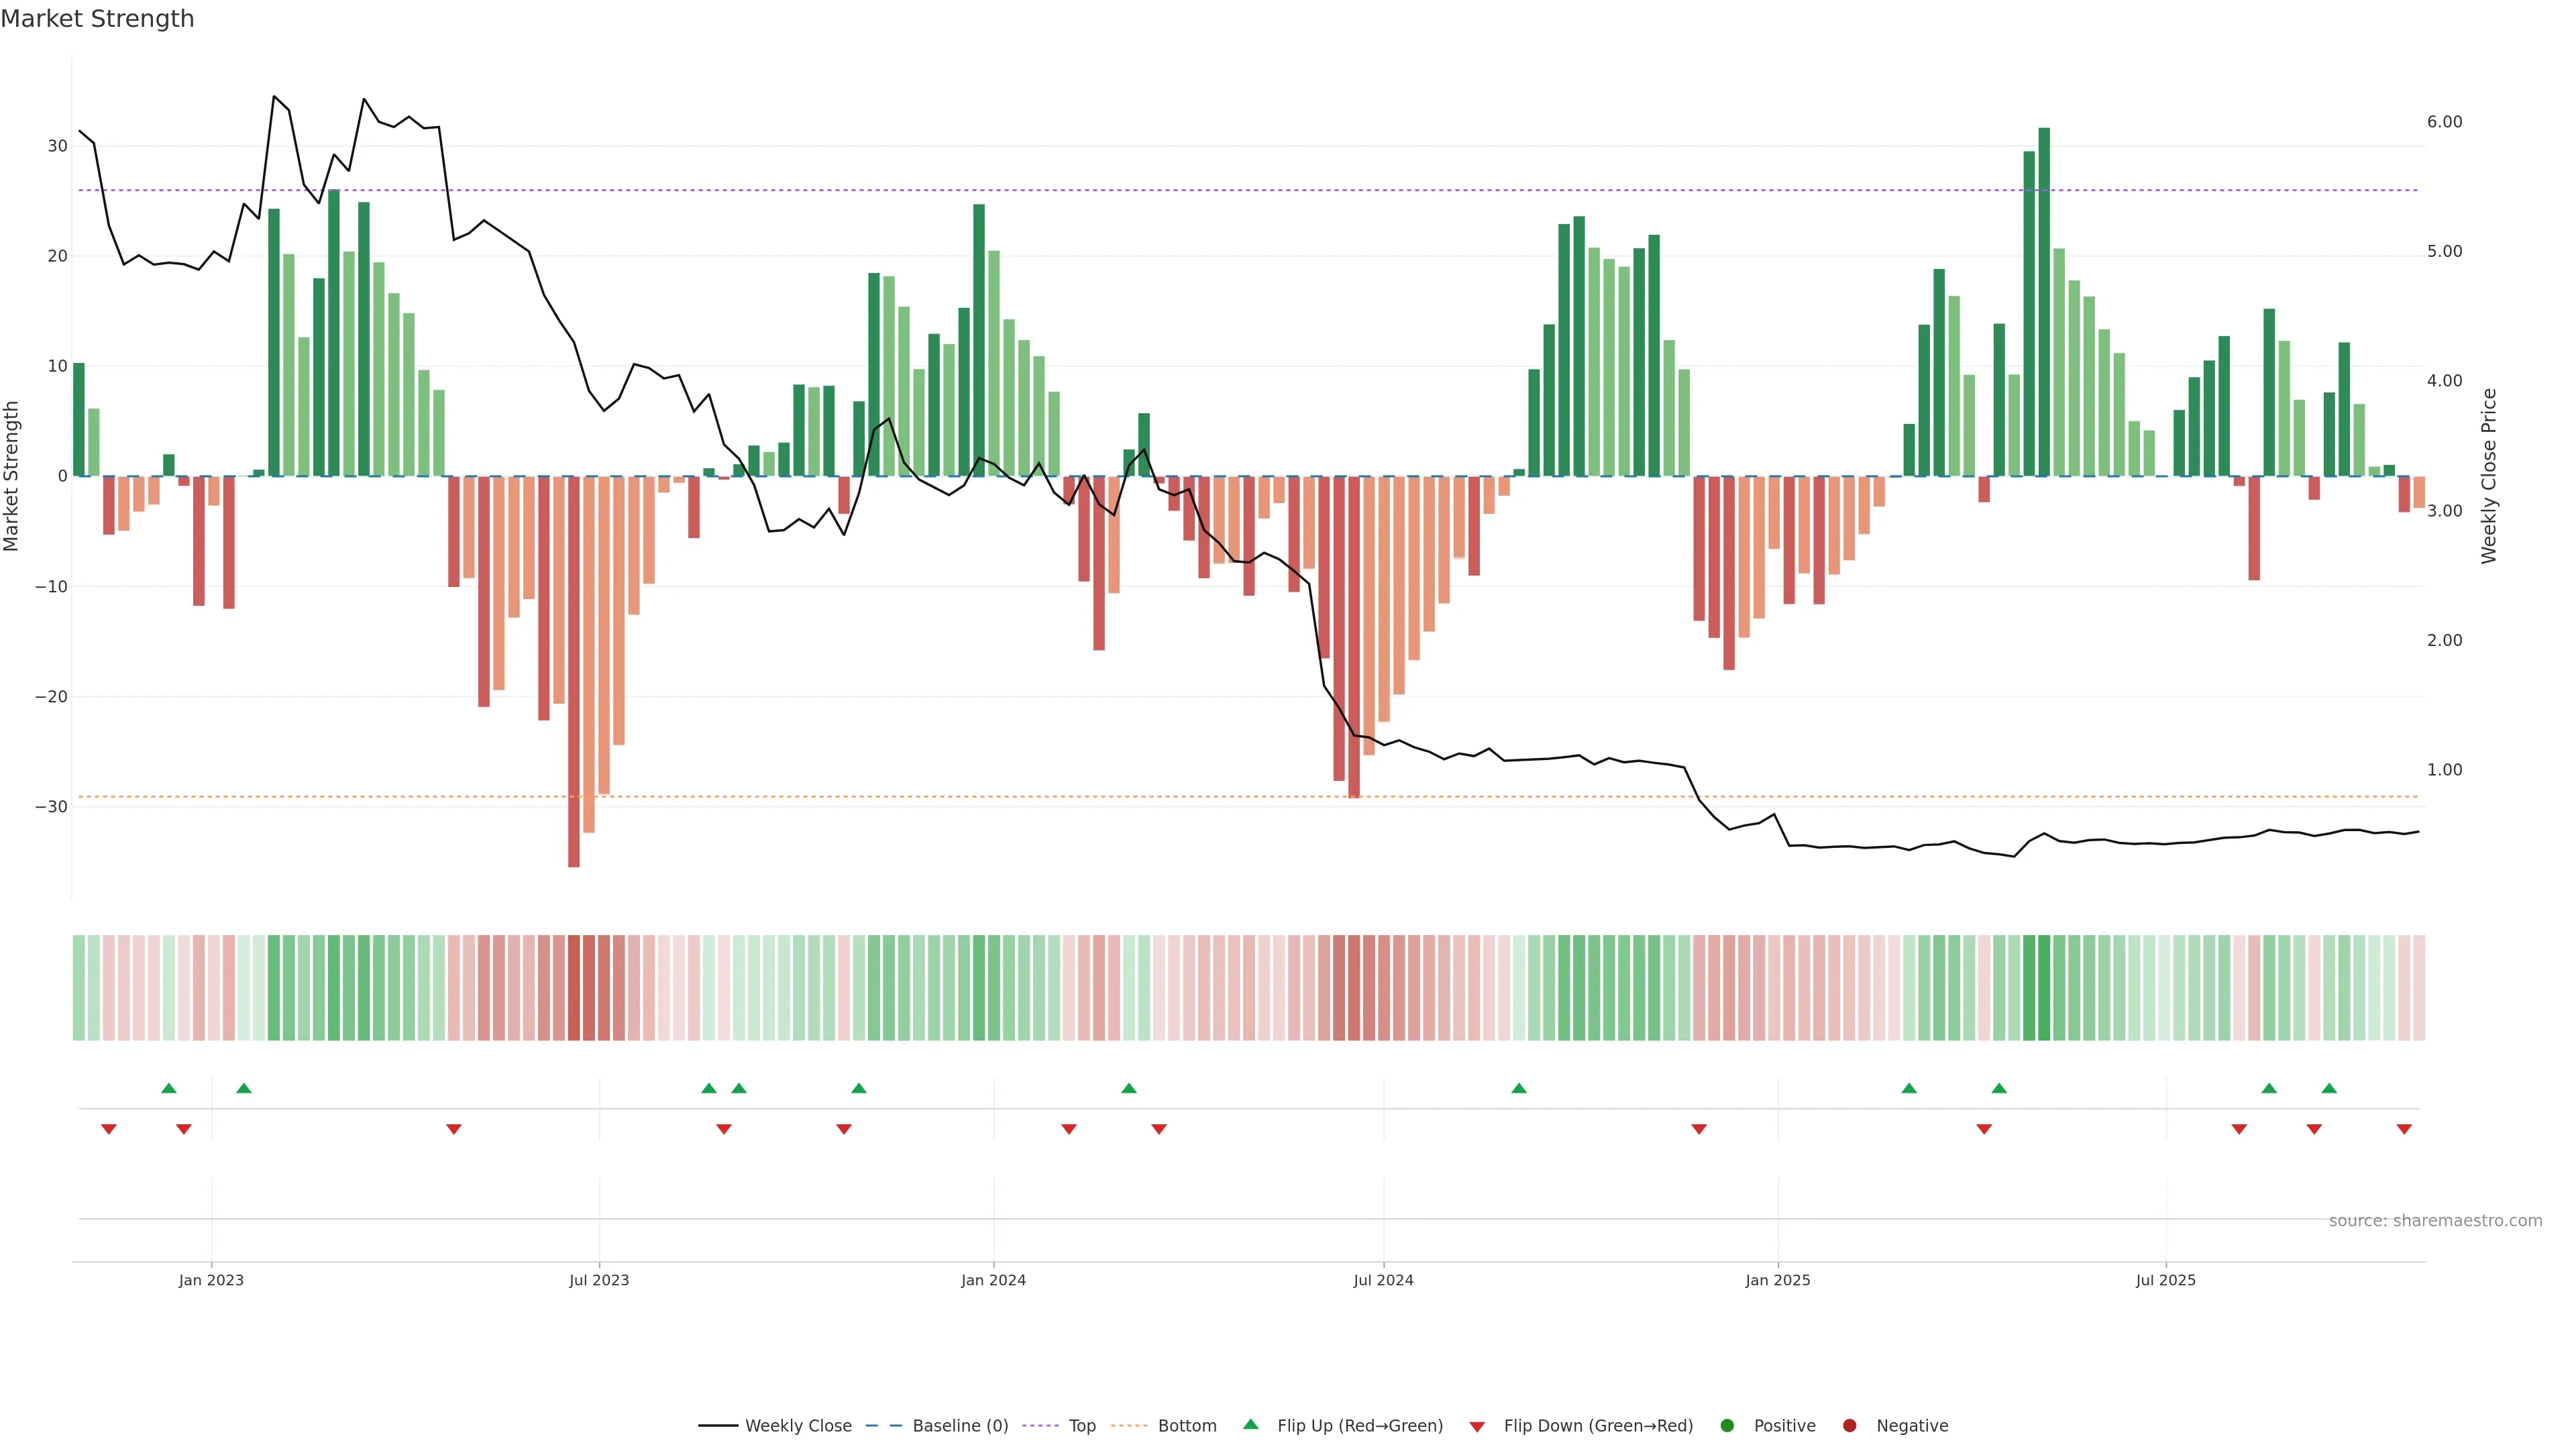Click the Market Strength chart title
Image resolution: width=2576 pixels, height=1449 pixels.
(97, 19)
